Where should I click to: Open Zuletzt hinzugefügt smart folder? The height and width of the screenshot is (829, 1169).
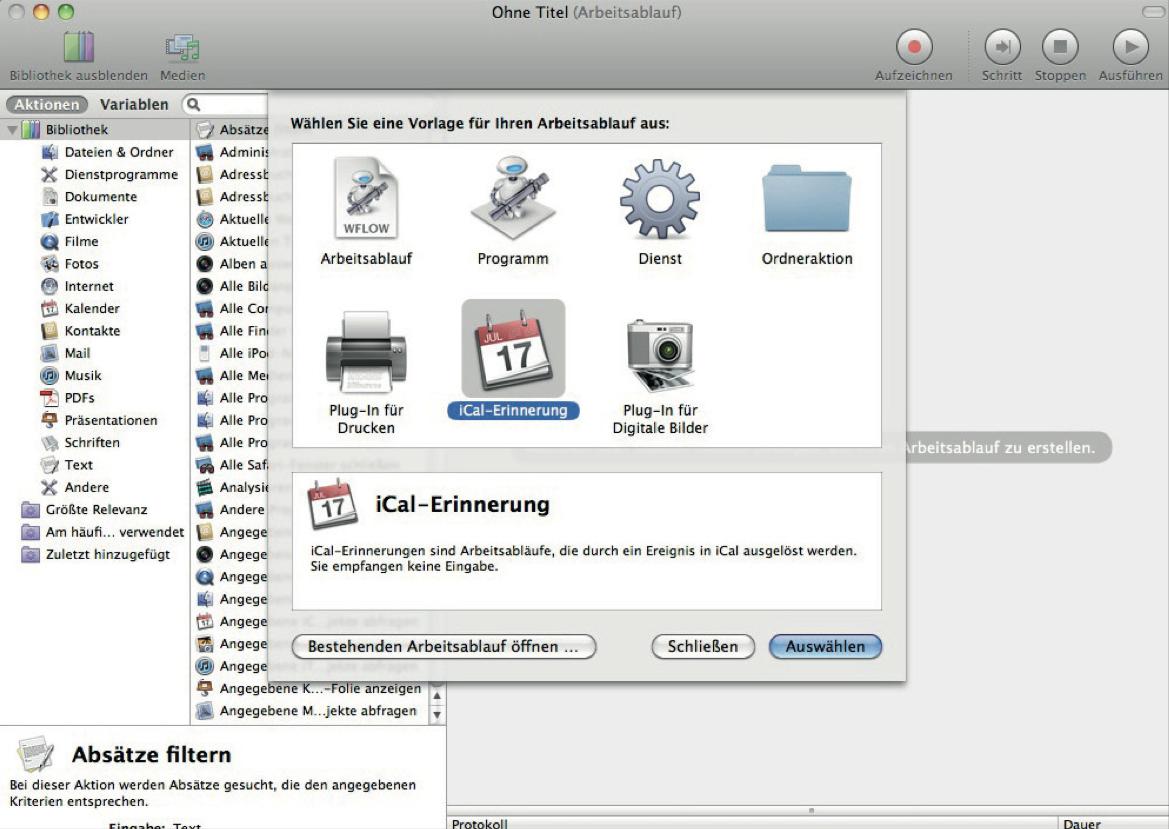coord(96,555)
